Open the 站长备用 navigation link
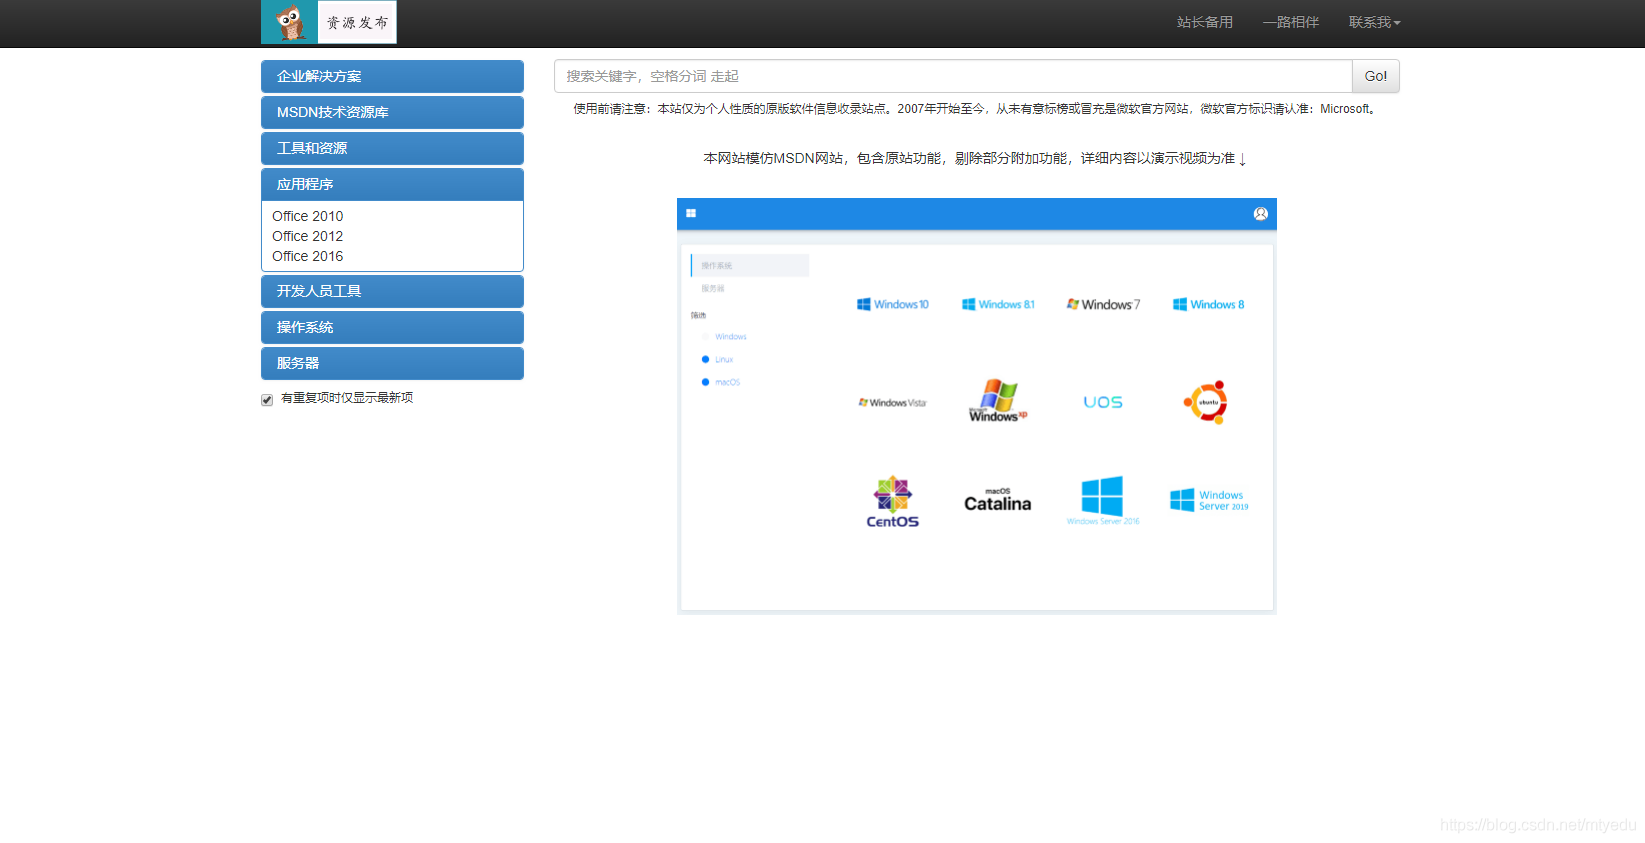 [1205, 22]
